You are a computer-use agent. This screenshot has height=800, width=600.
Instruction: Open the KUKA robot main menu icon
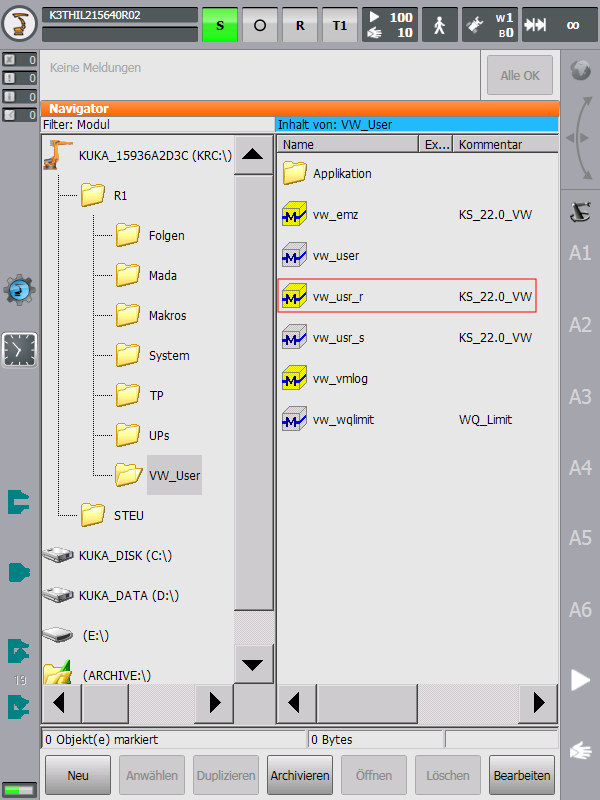point(19,22)
